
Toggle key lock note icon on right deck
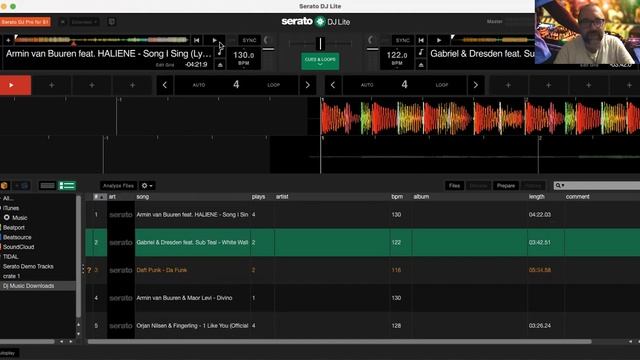(421, 53)
